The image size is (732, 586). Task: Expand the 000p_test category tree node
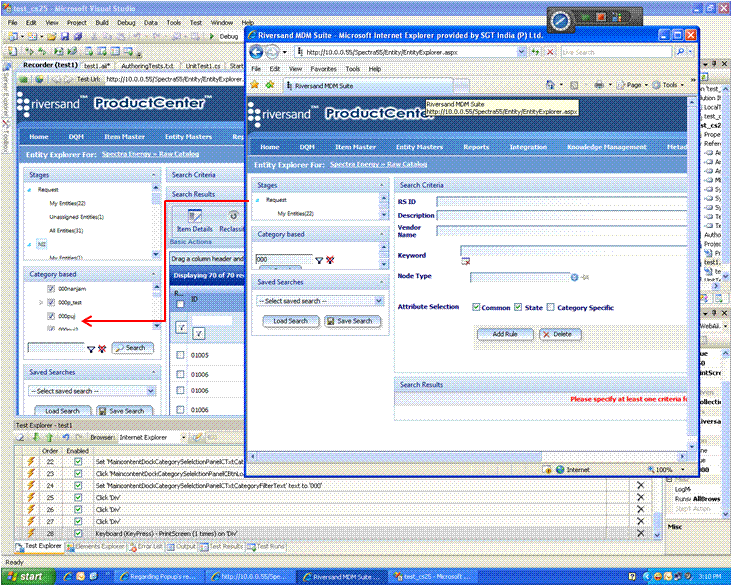pos(41,303)
